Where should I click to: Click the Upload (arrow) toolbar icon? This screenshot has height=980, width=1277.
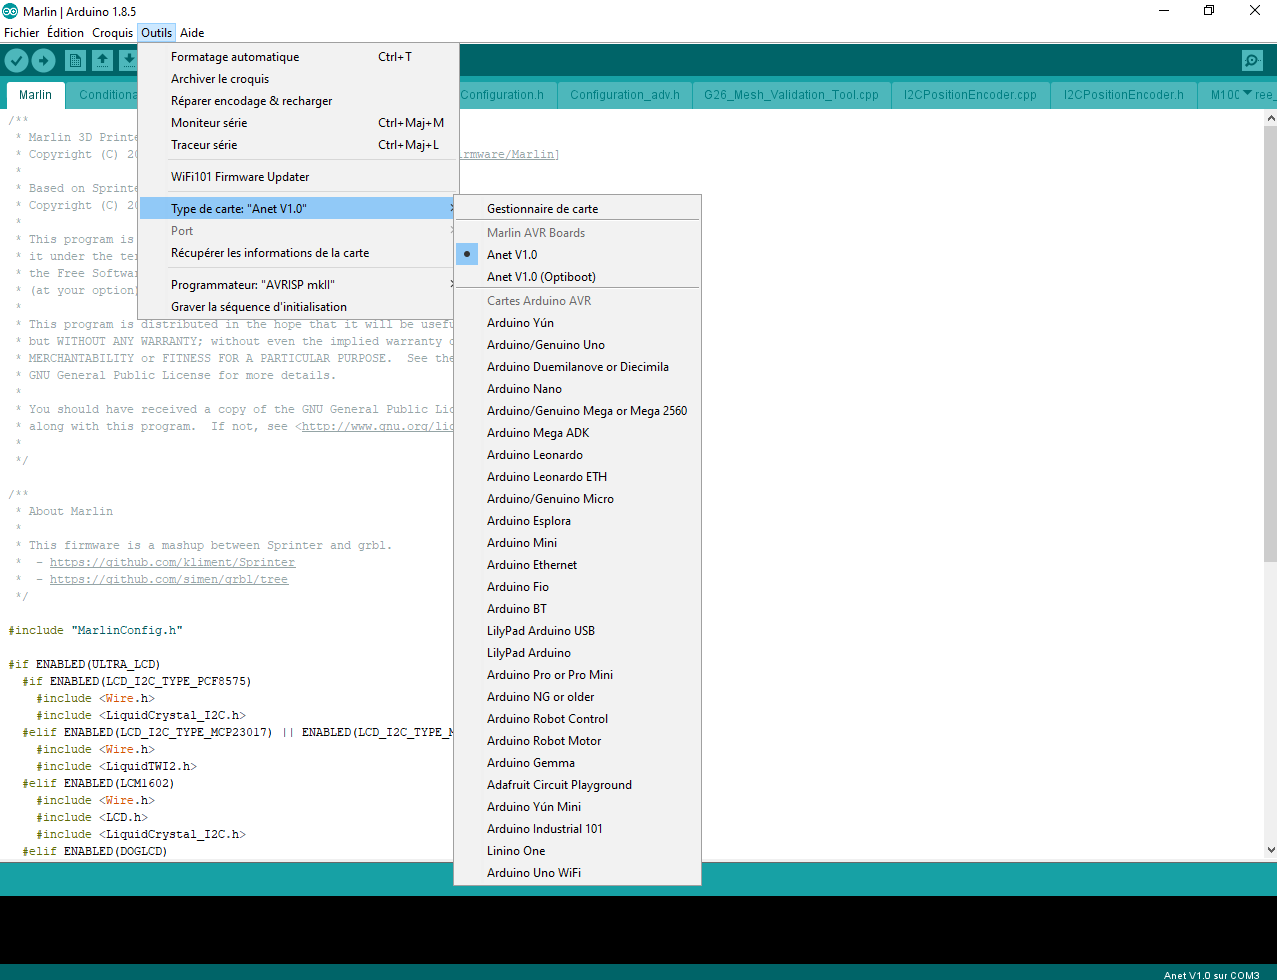pos(43,61)
